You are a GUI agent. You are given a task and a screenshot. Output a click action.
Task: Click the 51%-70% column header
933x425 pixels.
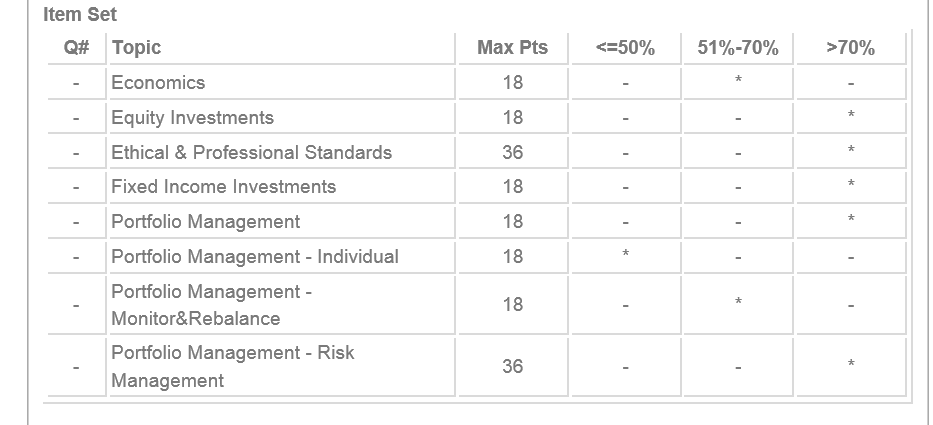click(x=738, y=48)
